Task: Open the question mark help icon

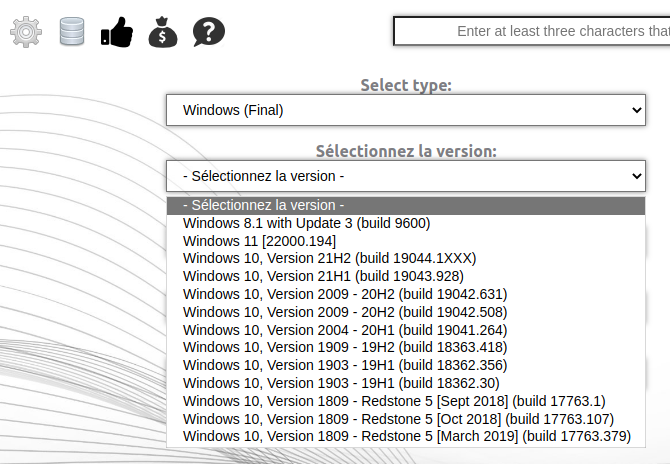Action: [208, 32]
